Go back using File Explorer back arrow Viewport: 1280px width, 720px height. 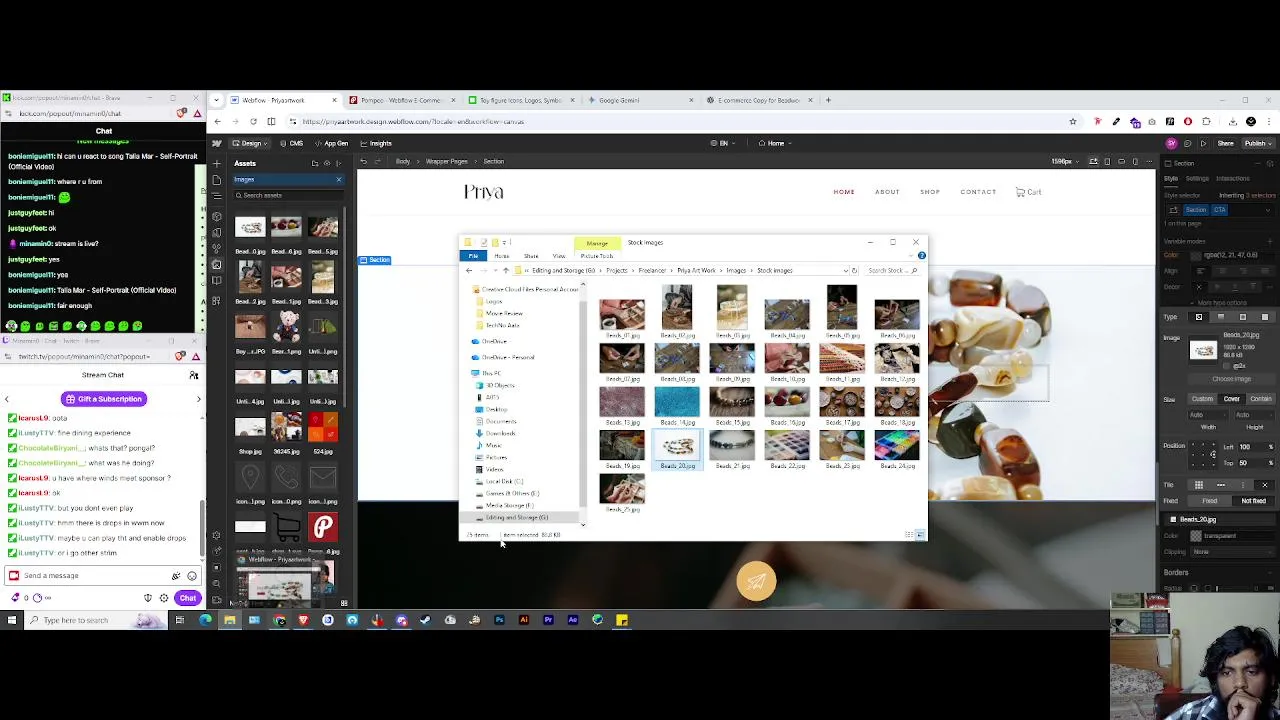click(x=469, y=270)
